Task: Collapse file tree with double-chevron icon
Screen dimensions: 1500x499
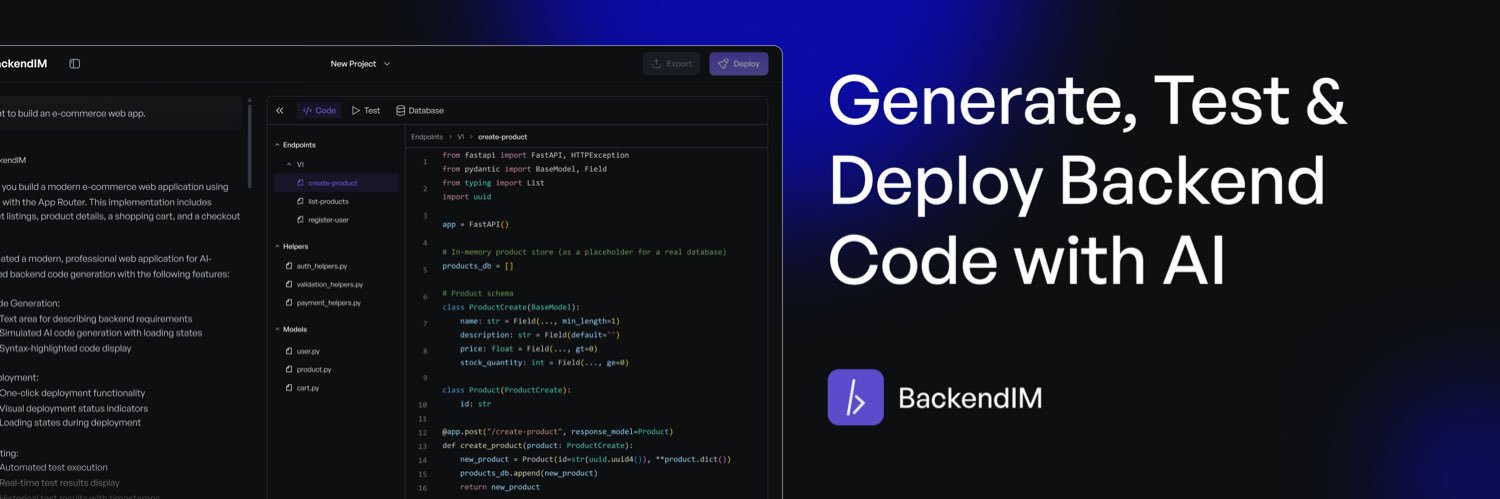Action: [280, 111]
